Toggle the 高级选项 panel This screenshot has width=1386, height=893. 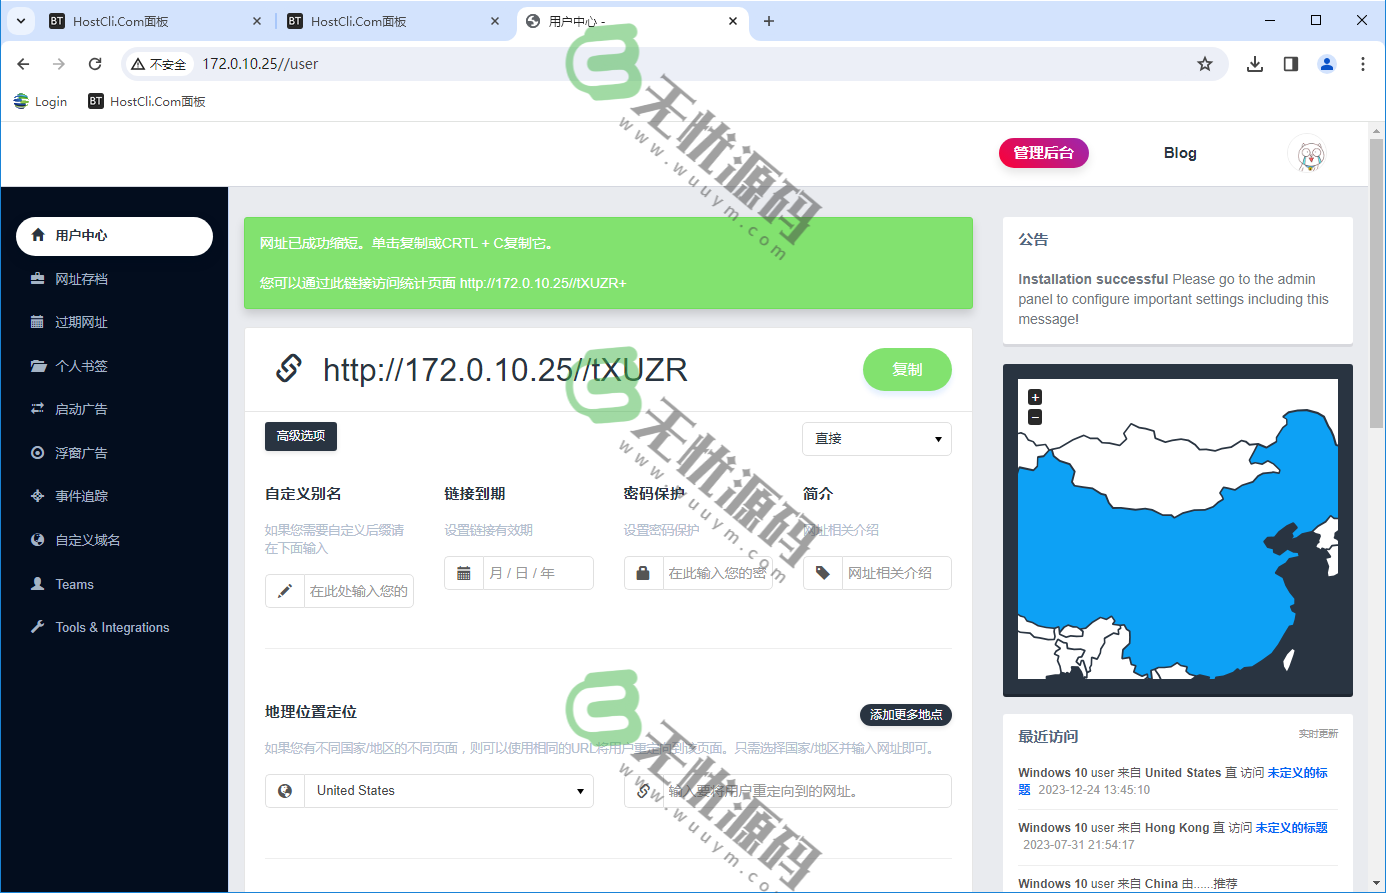click(300, 436)
